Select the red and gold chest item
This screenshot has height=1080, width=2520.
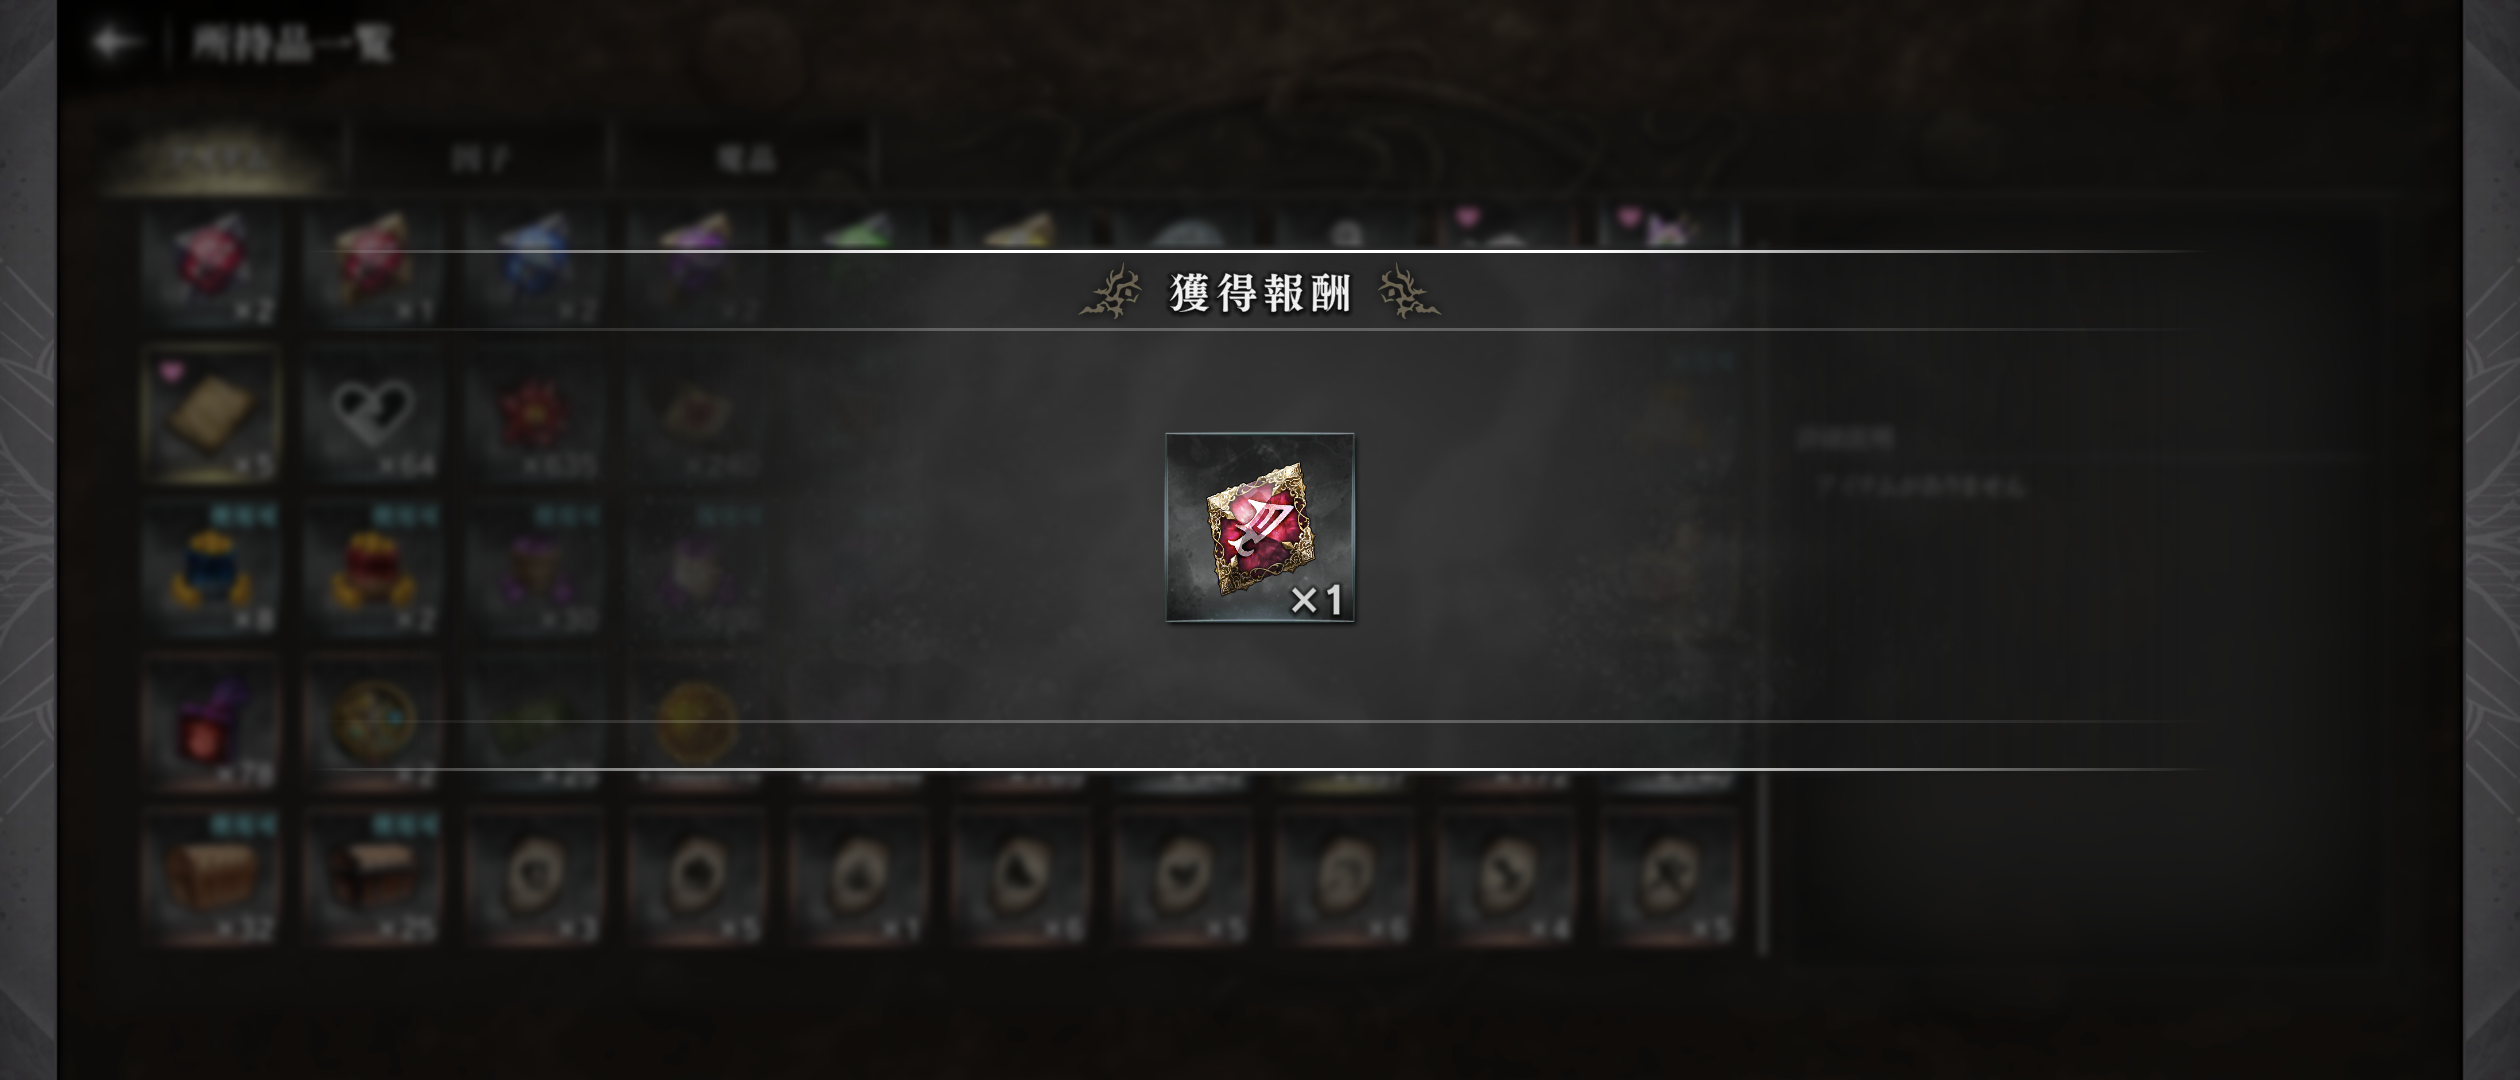point(373,569)
